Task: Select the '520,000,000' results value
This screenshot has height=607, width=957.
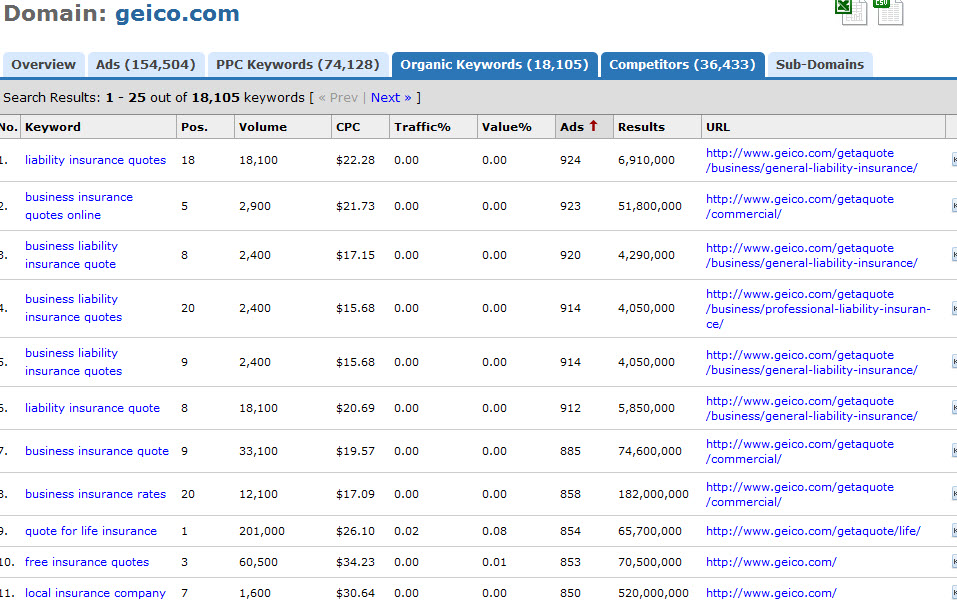Action: click(x=653, y=593)
